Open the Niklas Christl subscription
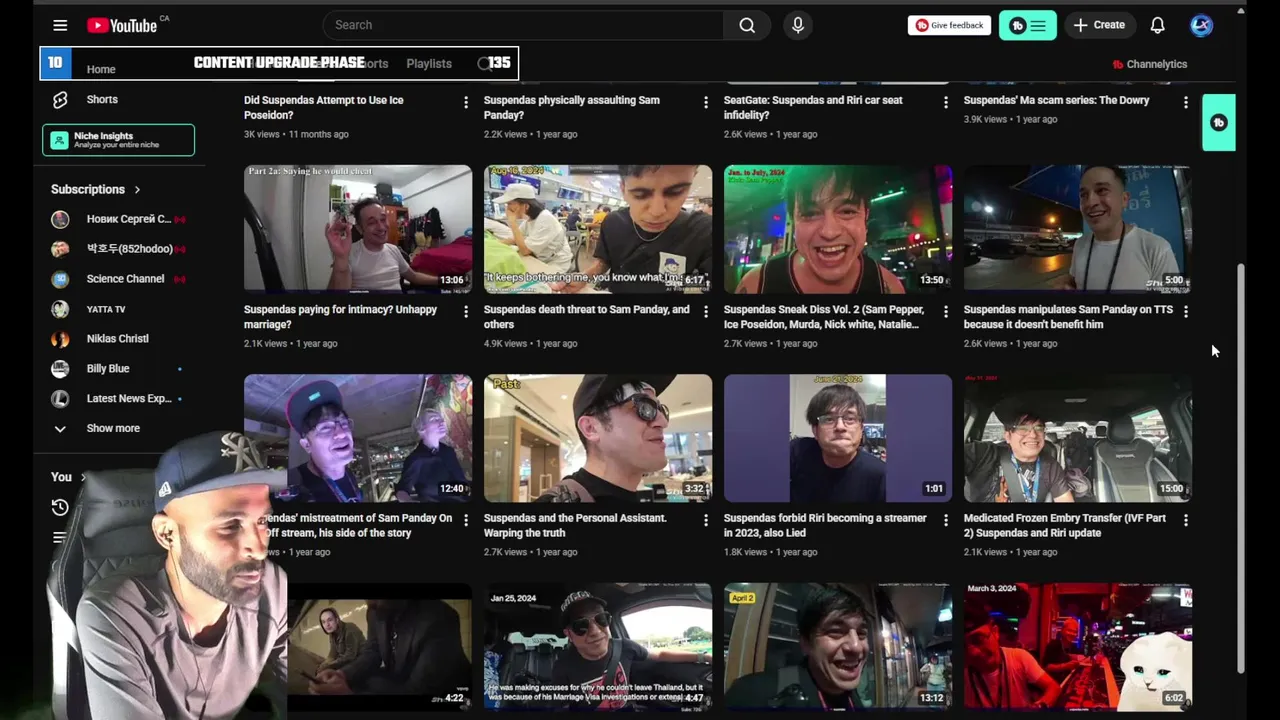This screenshot has width=1280, height=720. click(119, 338)
